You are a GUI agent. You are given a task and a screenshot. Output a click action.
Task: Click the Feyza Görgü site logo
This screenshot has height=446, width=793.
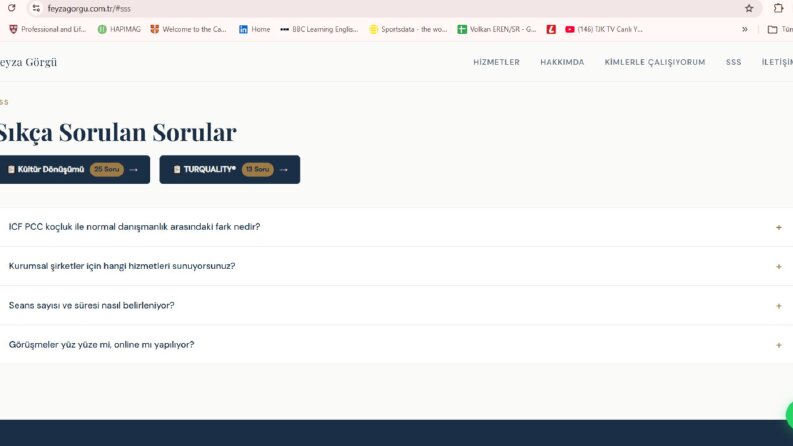28,62
